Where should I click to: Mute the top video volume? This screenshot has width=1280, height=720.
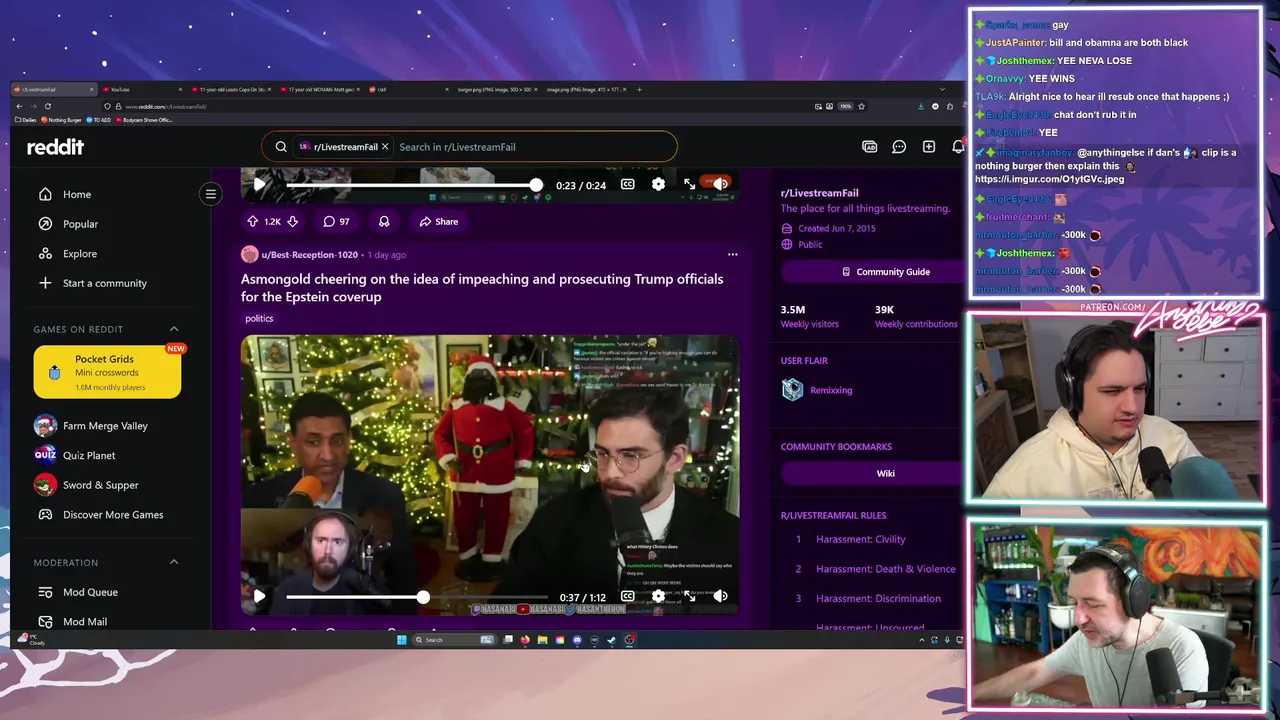[720, 185]
